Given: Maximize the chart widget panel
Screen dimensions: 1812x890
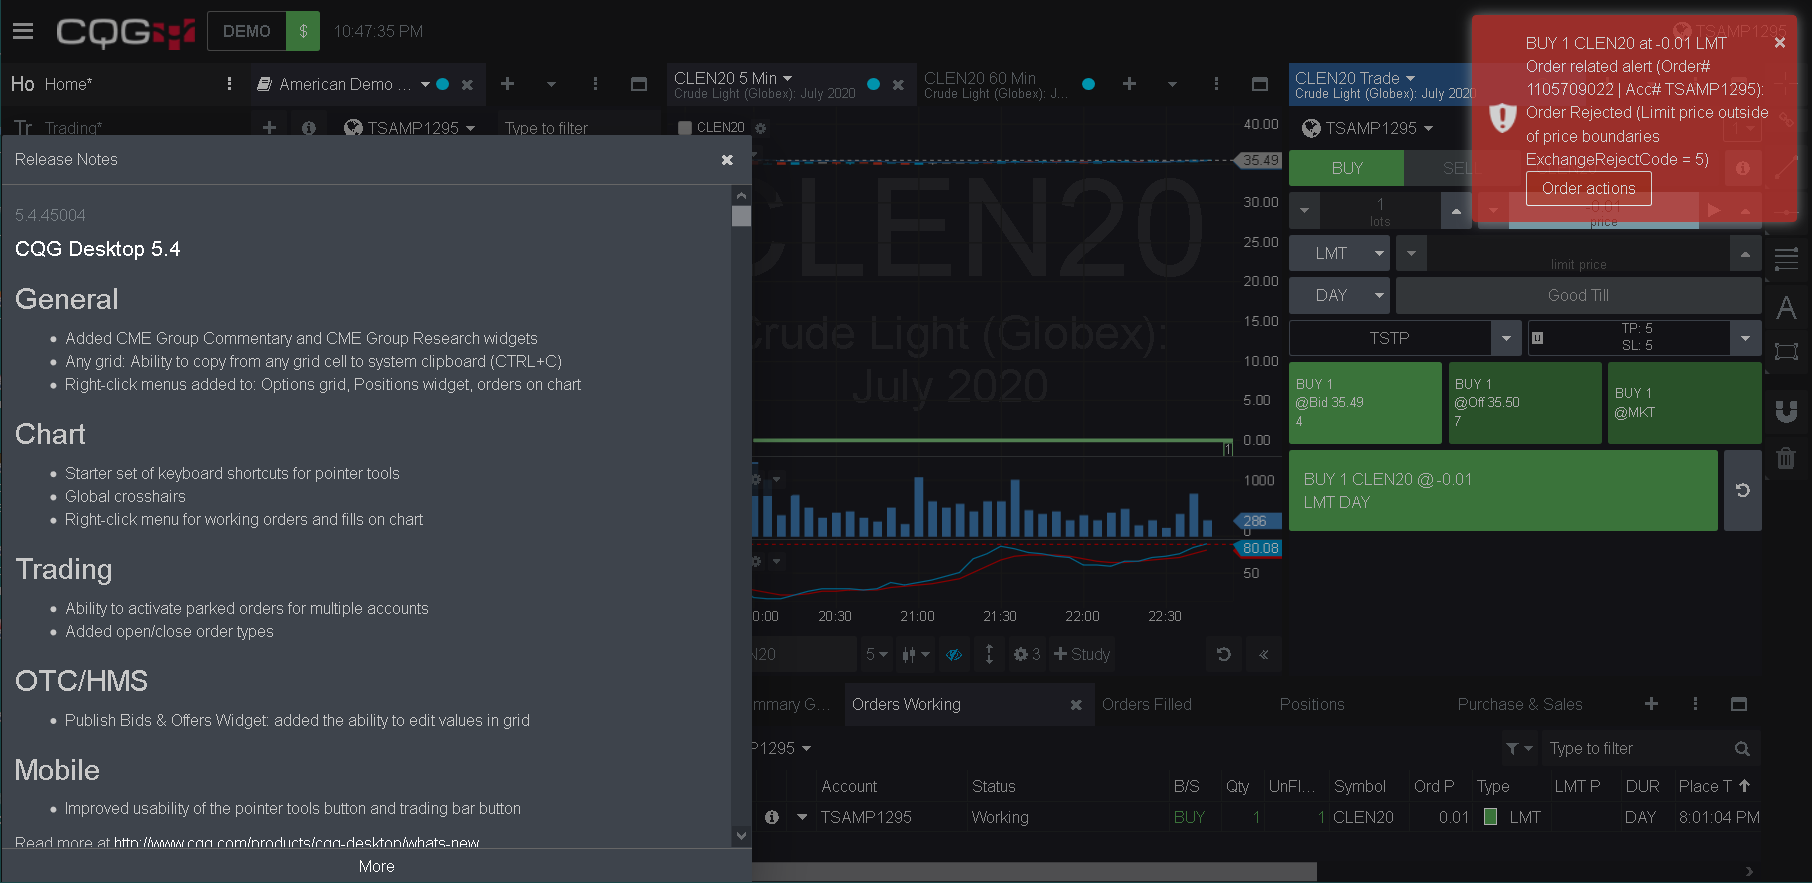Looking at the screenshot, I should click(1260, 84).
